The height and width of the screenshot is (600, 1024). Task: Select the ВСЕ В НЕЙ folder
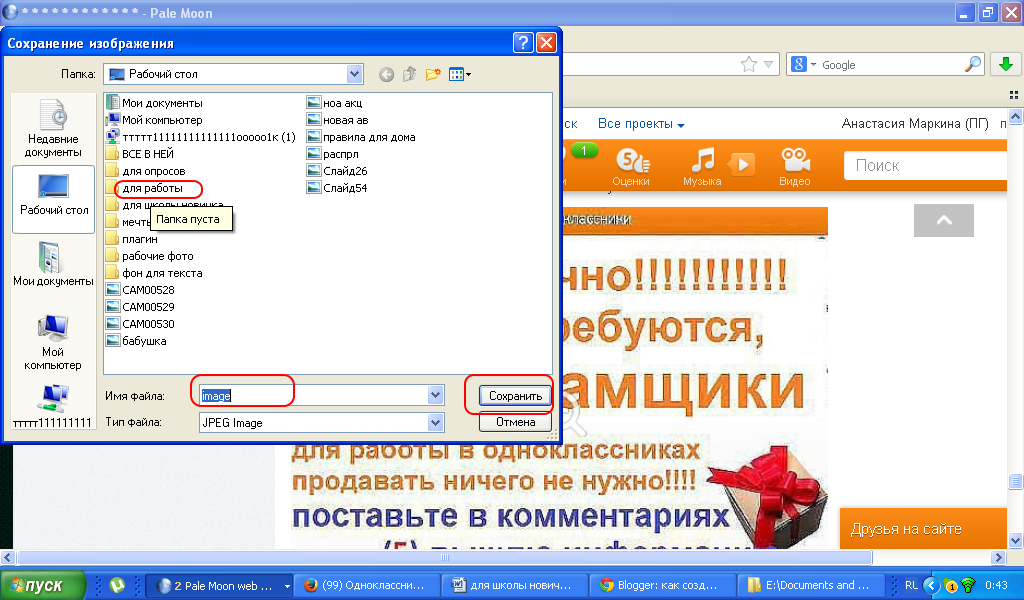(140, 153)
